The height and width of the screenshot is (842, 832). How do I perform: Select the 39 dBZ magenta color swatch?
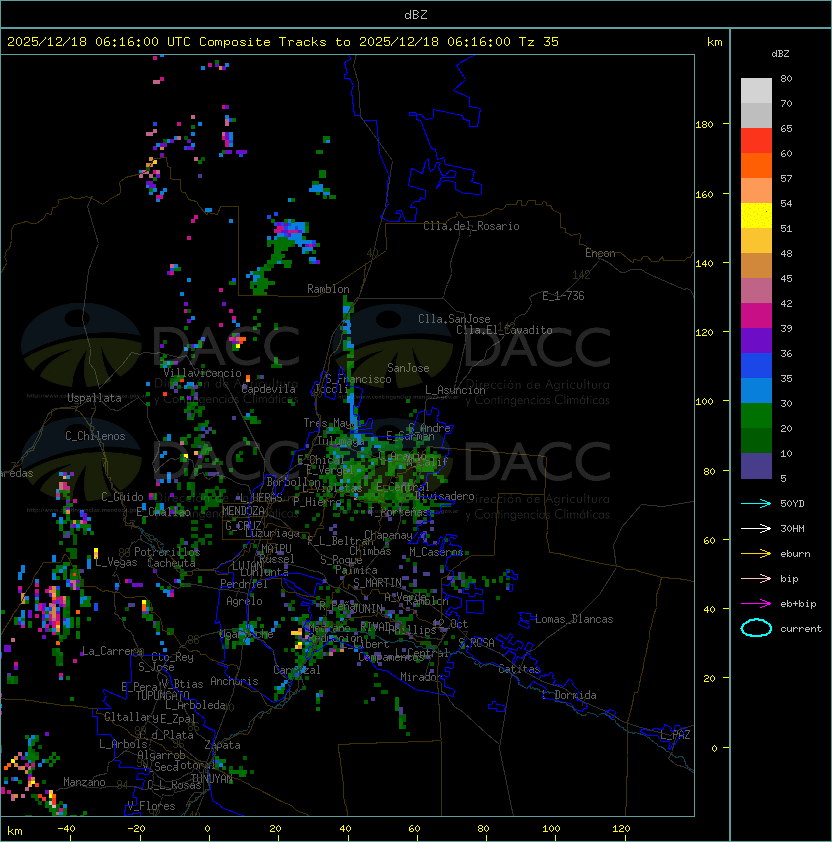(x=756, y=316)
